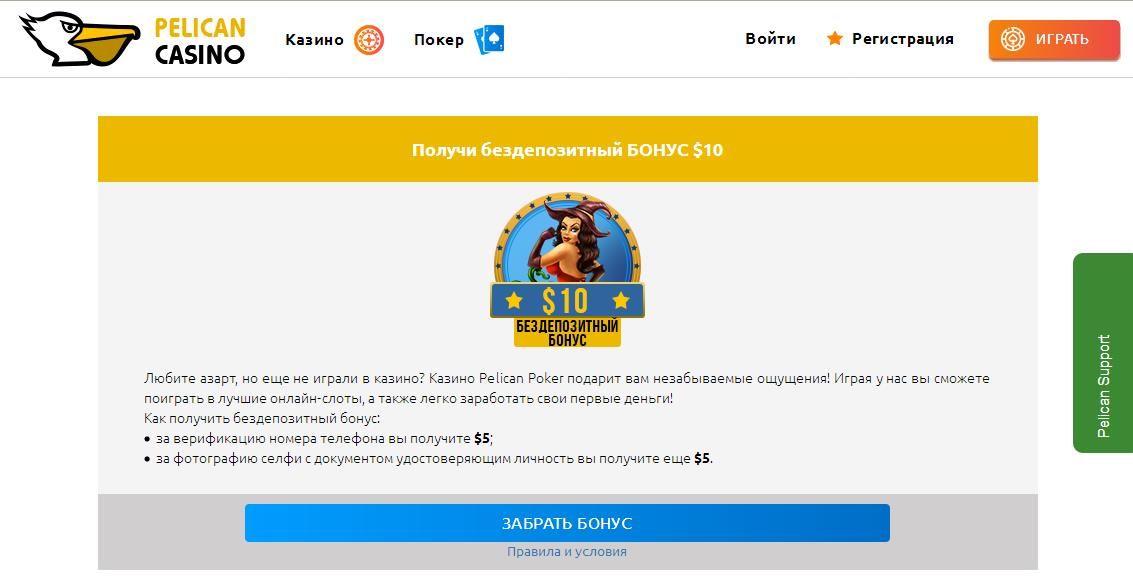Image resolution: width=1133 pixels, height=579 pixels.
Task: Click the chip icon inside ИГРАТЬ button
Action: click(x=1013, y=39)
